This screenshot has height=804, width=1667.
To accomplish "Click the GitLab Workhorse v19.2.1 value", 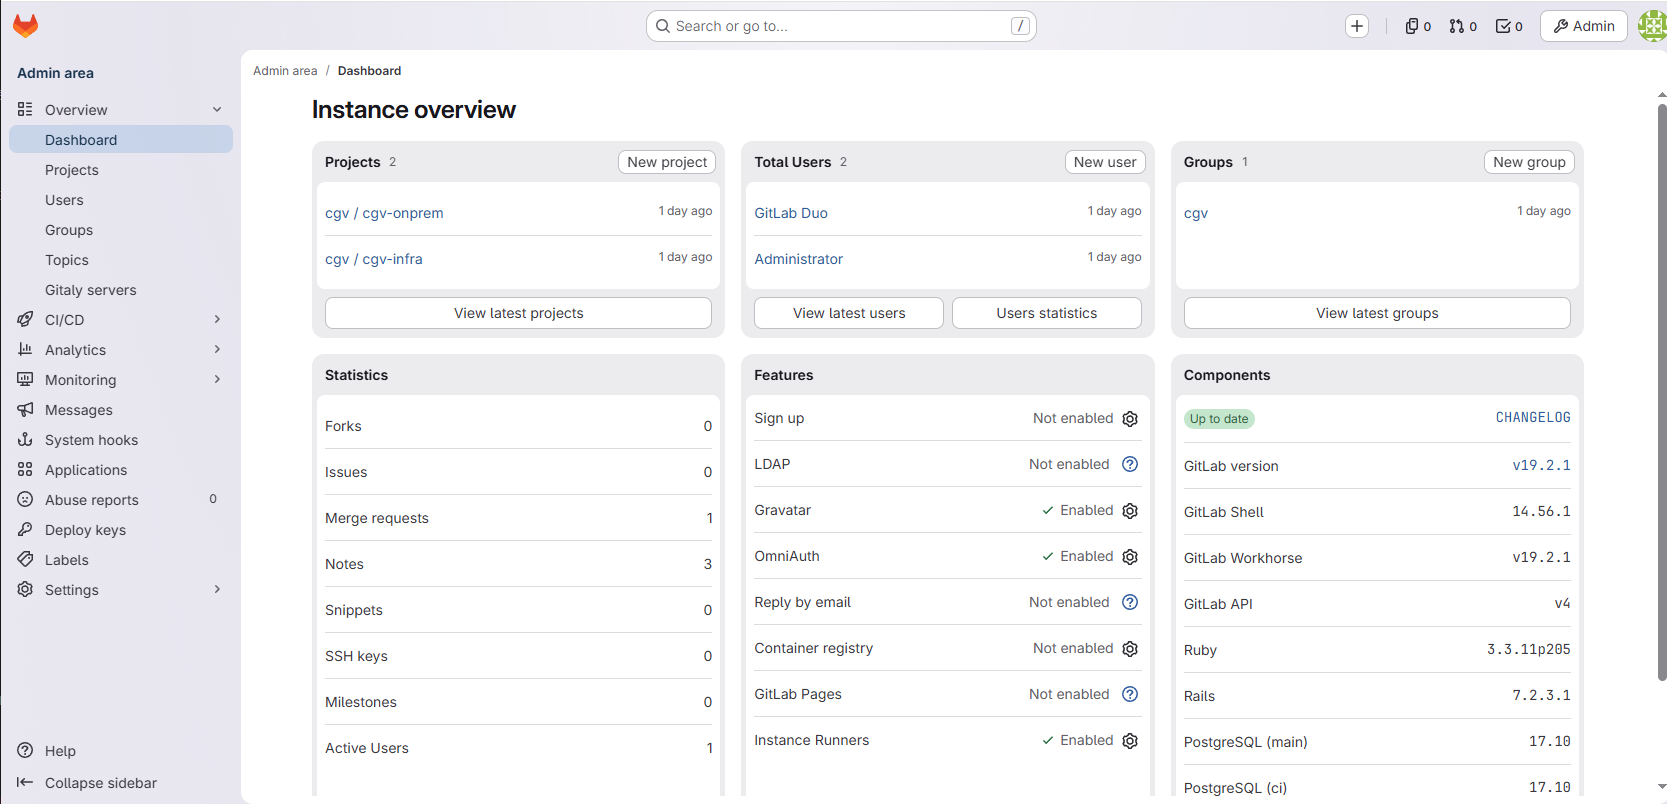I will 1541,557.
